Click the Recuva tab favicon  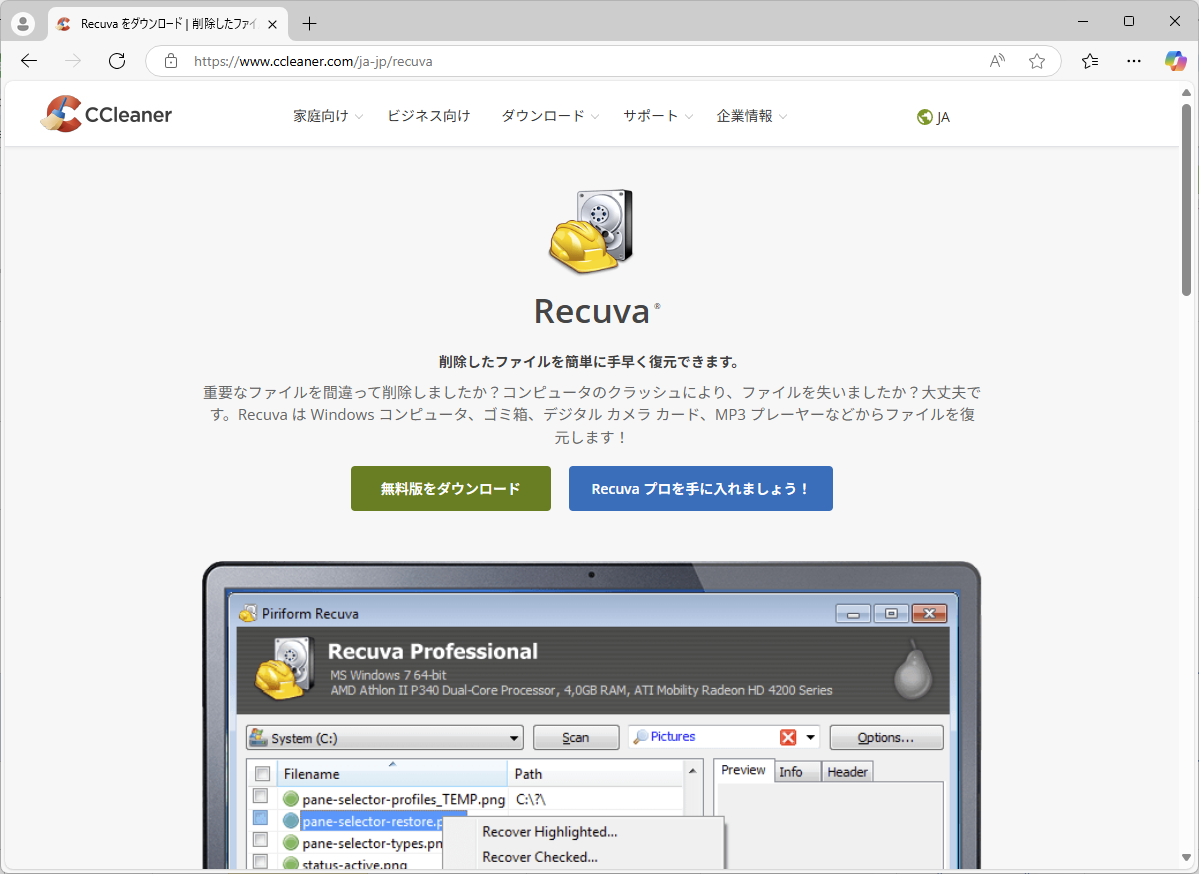point(64,24)
